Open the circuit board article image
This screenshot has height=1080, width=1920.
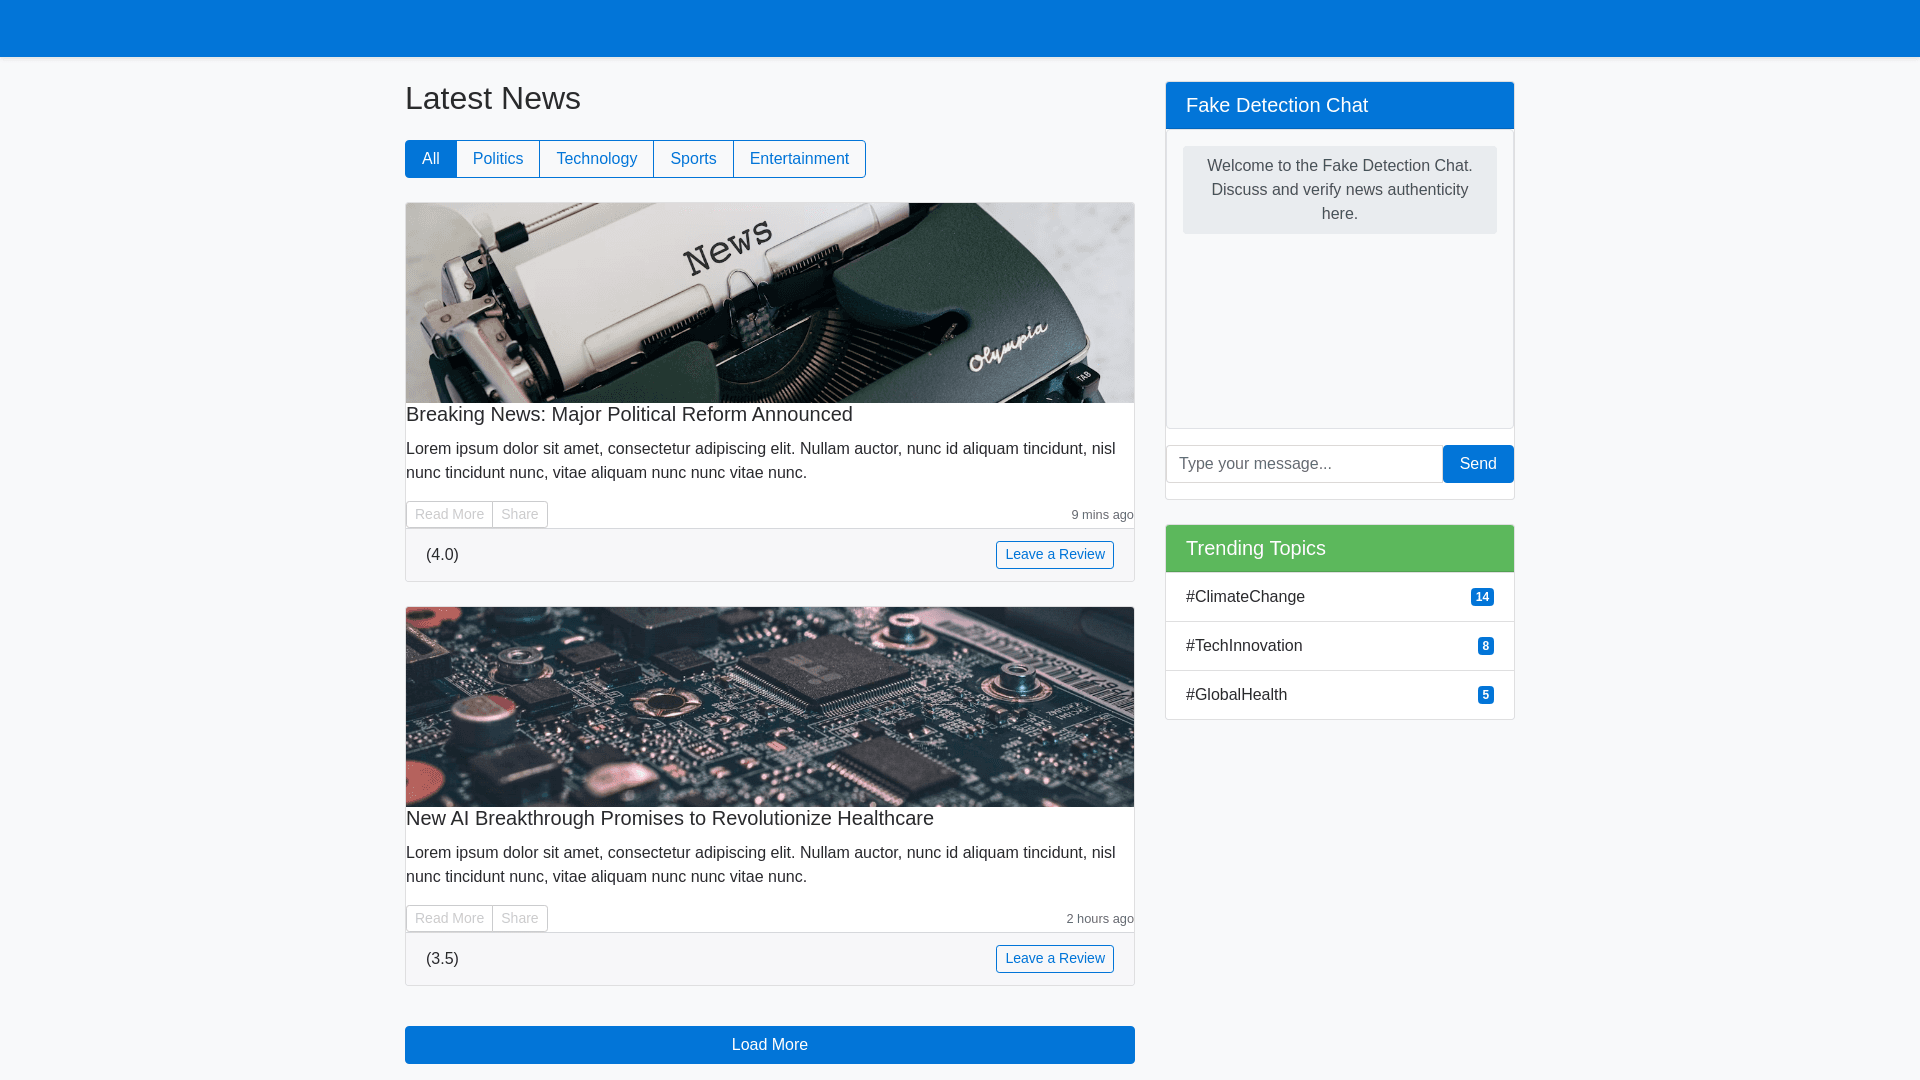click(x=769, y=707)
